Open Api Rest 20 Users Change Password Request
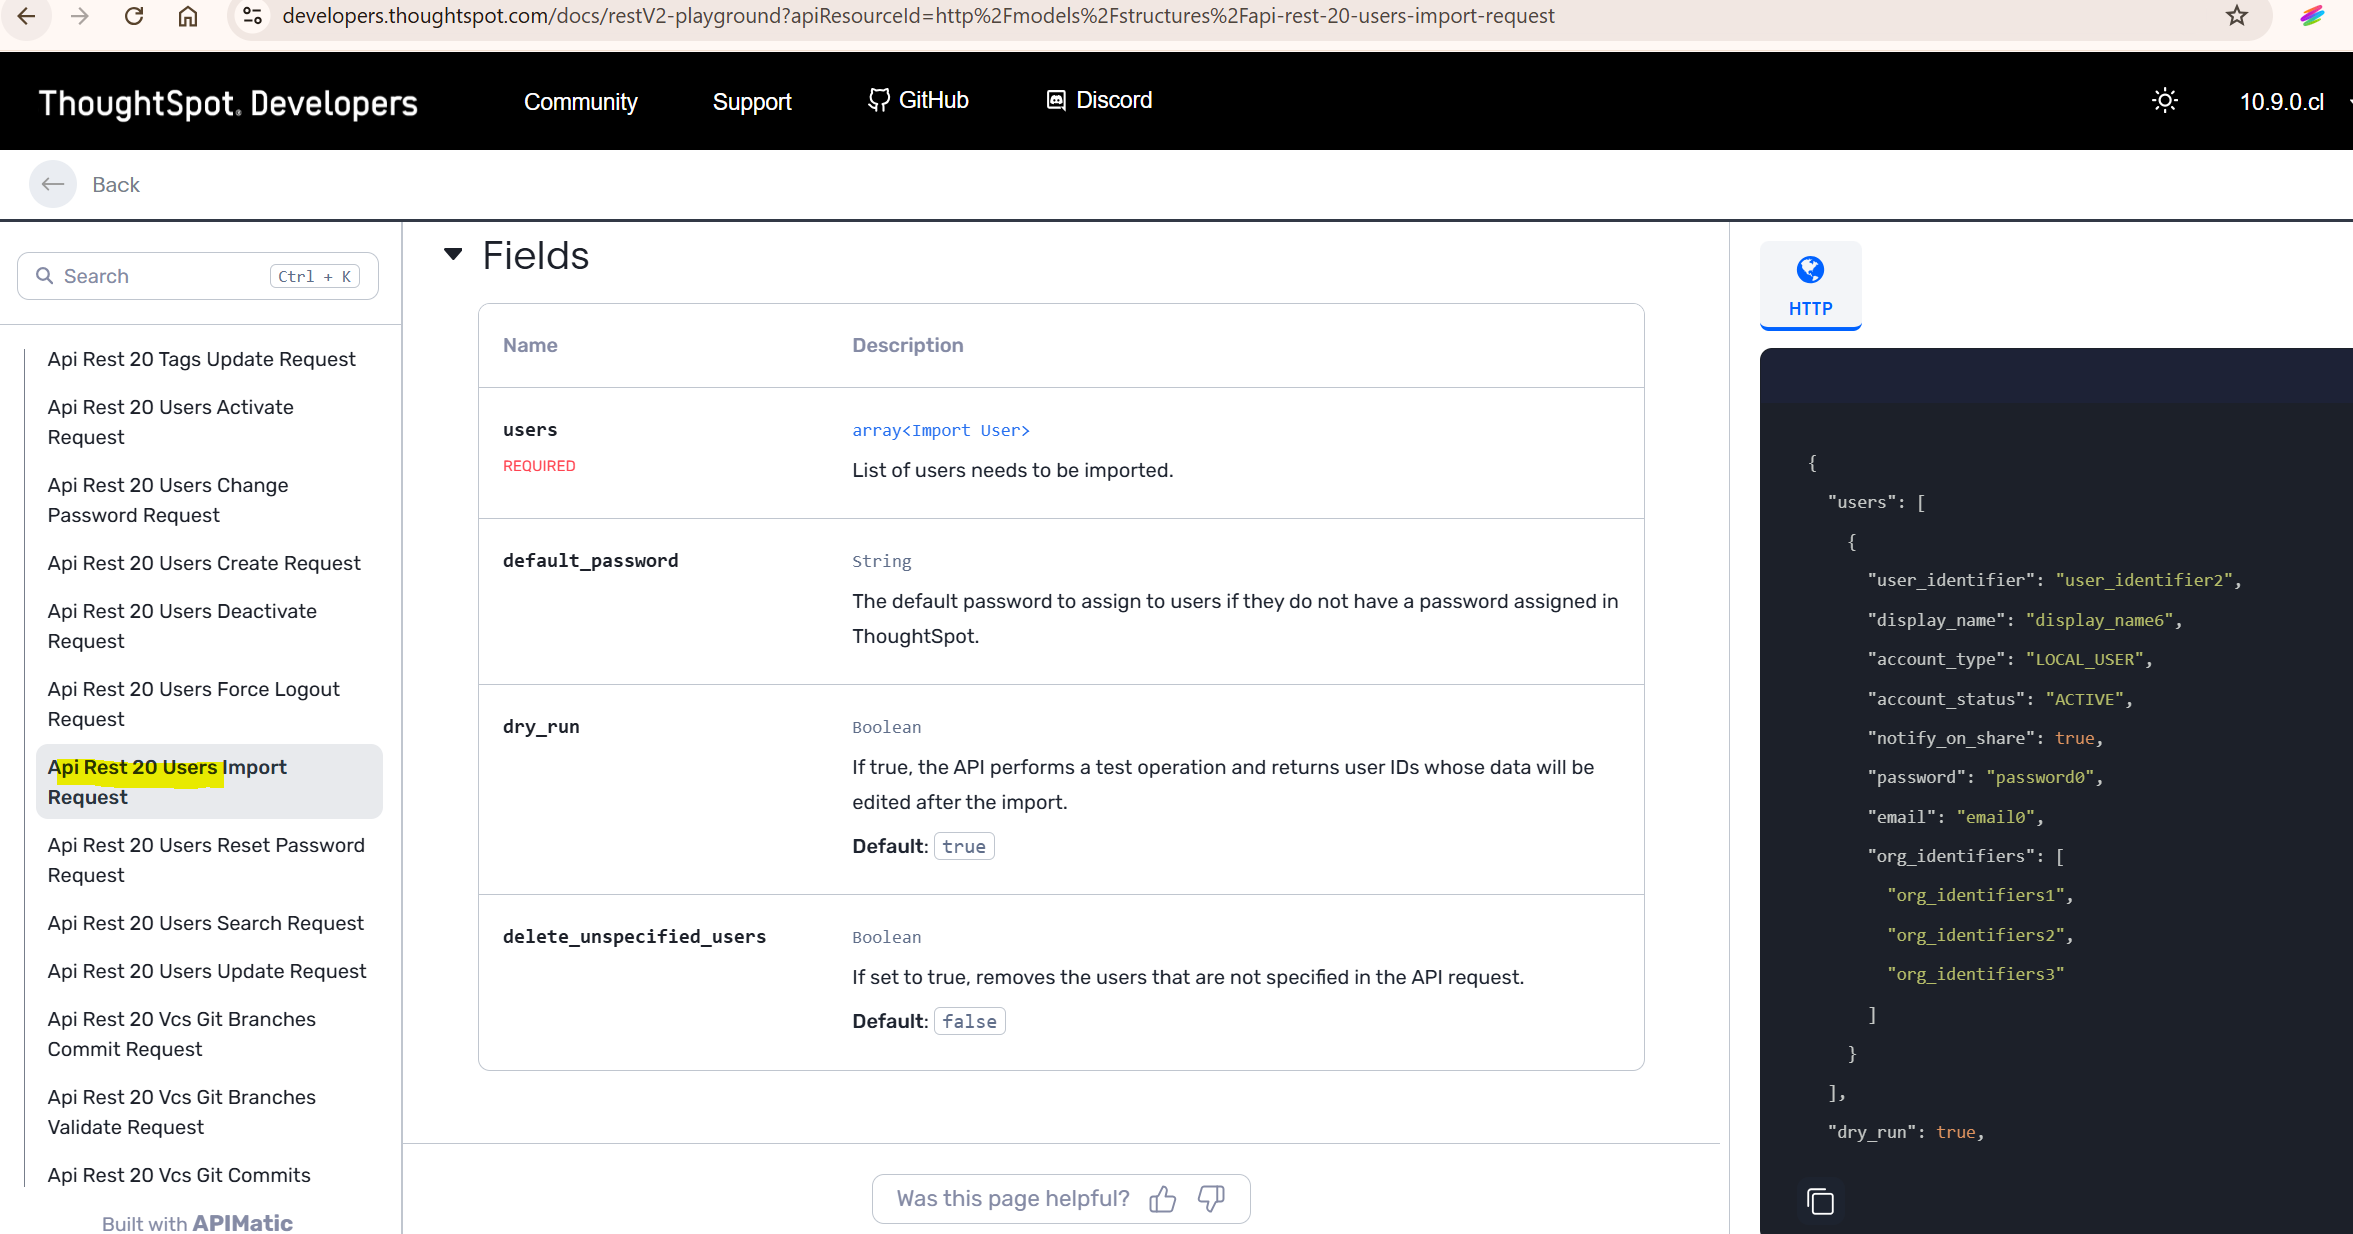This screenshot has width=2353, height=1234. (168, 500)
